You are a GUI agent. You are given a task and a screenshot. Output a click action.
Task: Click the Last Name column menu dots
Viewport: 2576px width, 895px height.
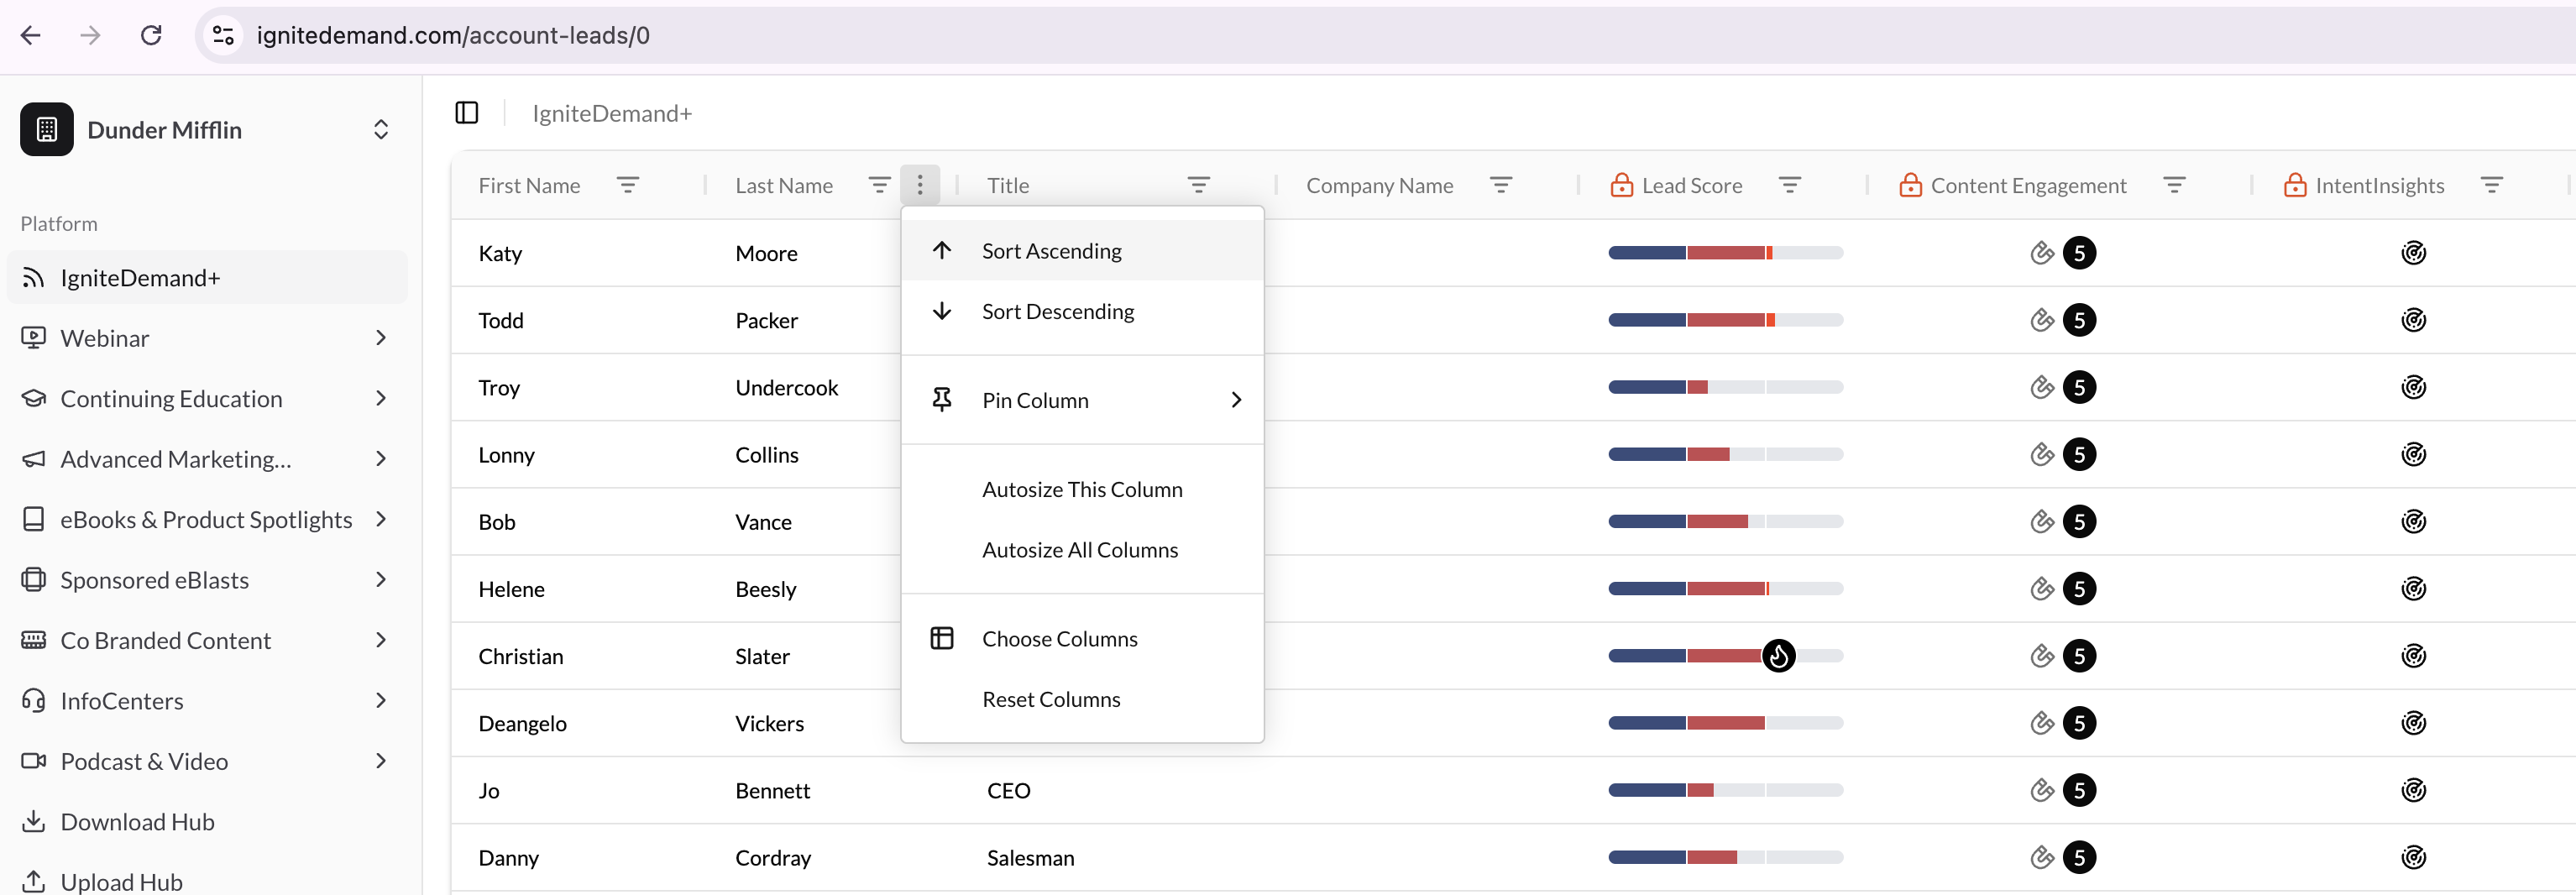click(919, 185)
